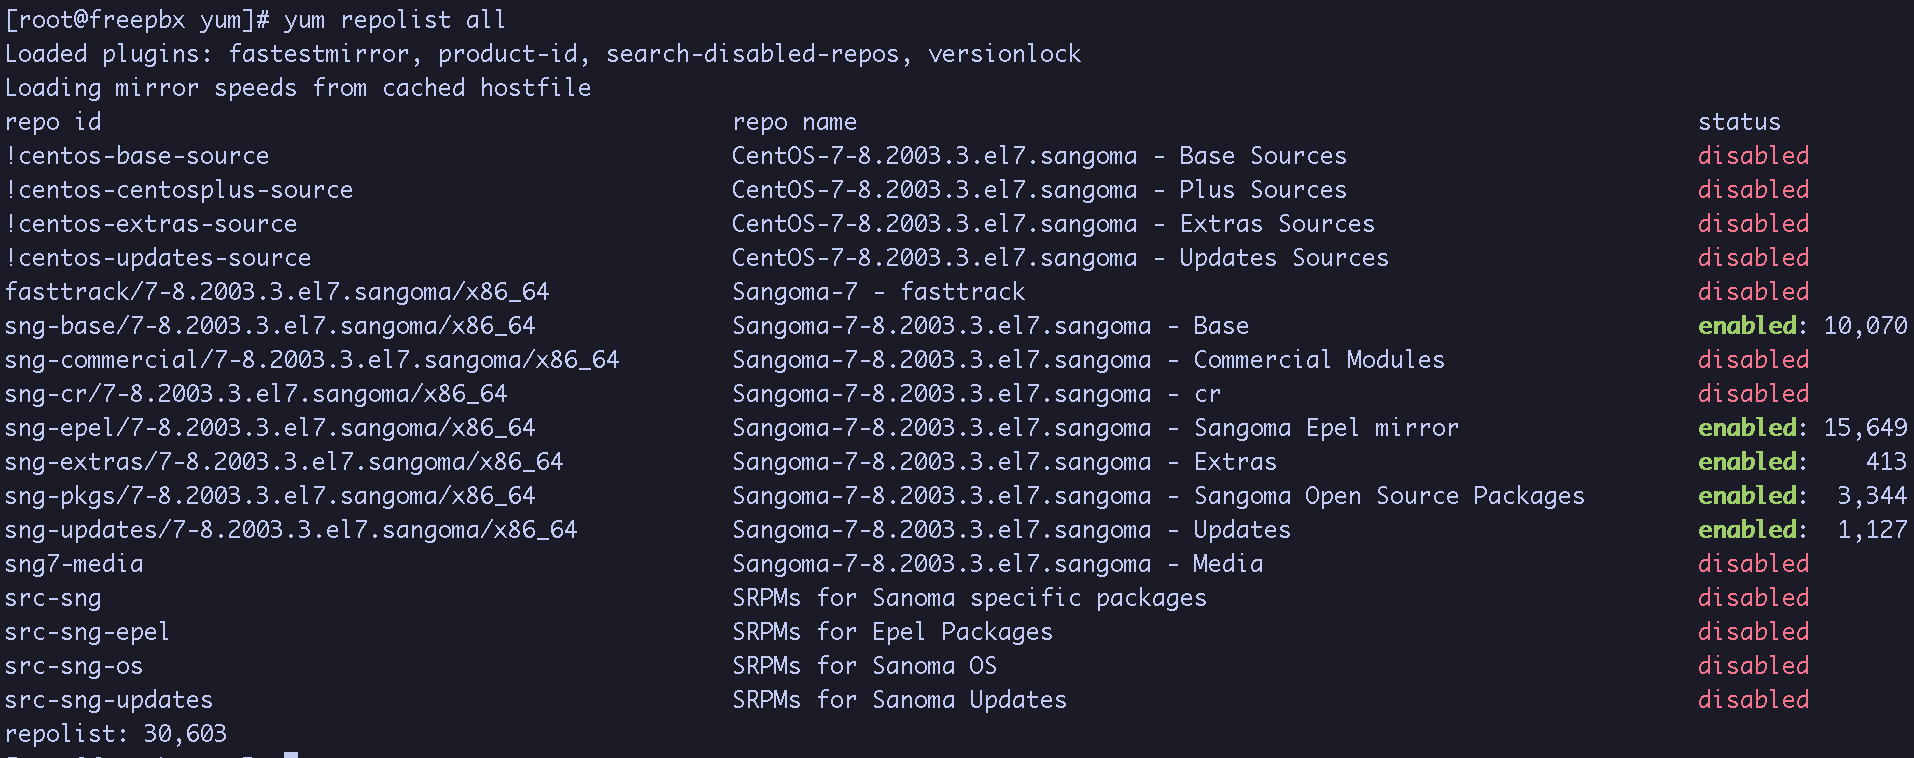Click repo name ending 'Sangoma Epel mirror'
This screenshot has width=1914, height=758.
[x=1095, y=428]
